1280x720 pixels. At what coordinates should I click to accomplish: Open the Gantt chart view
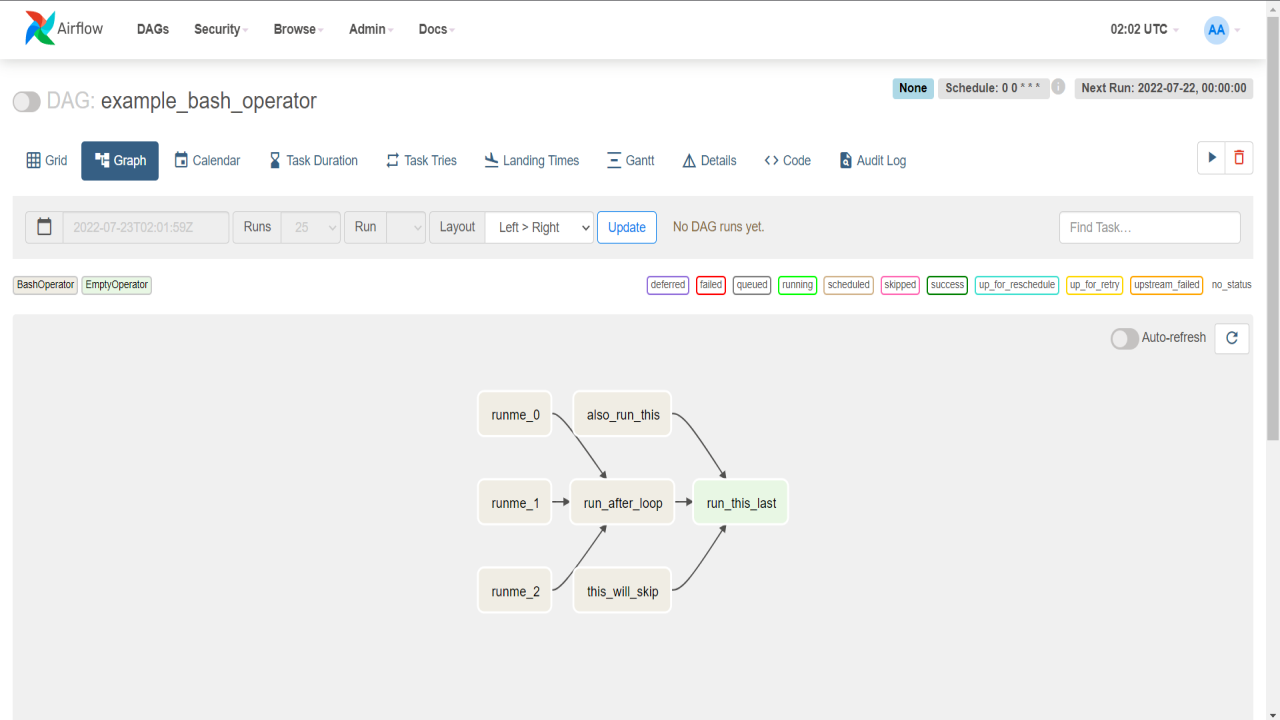[630, 160]
